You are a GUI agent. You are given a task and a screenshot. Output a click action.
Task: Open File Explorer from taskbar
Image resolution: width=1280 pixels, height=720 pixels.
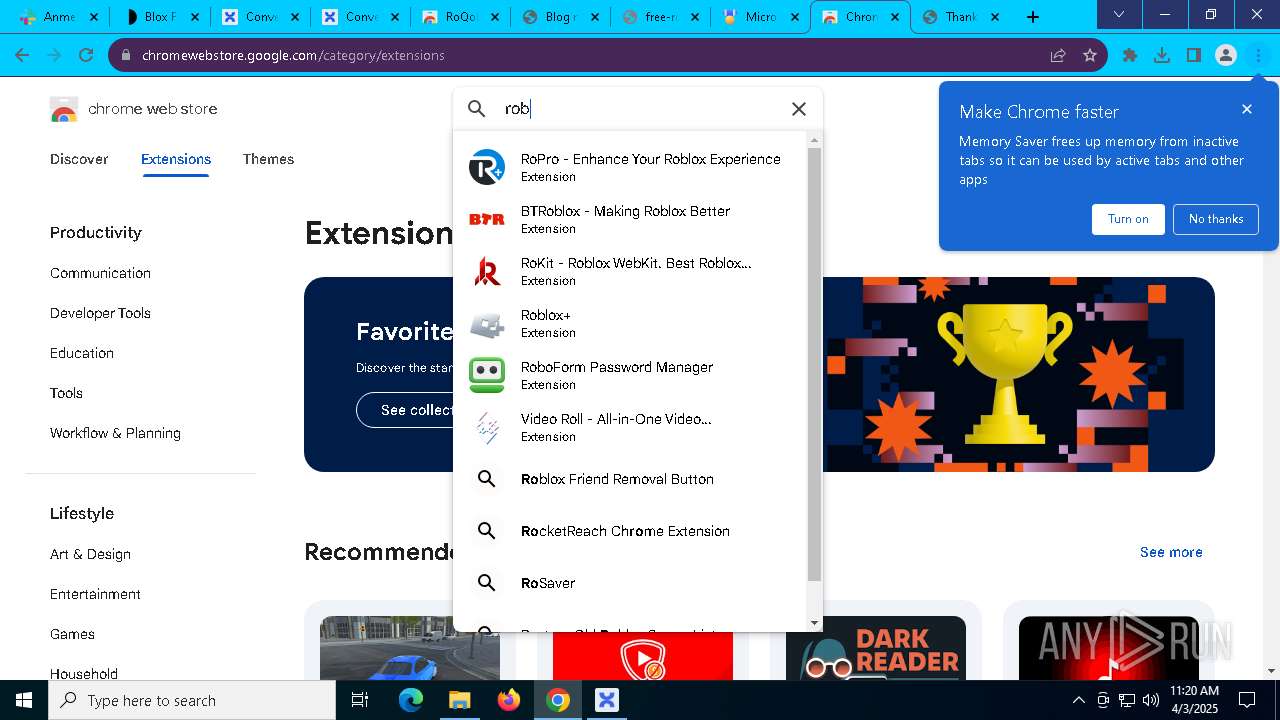[x=459, y=700]
